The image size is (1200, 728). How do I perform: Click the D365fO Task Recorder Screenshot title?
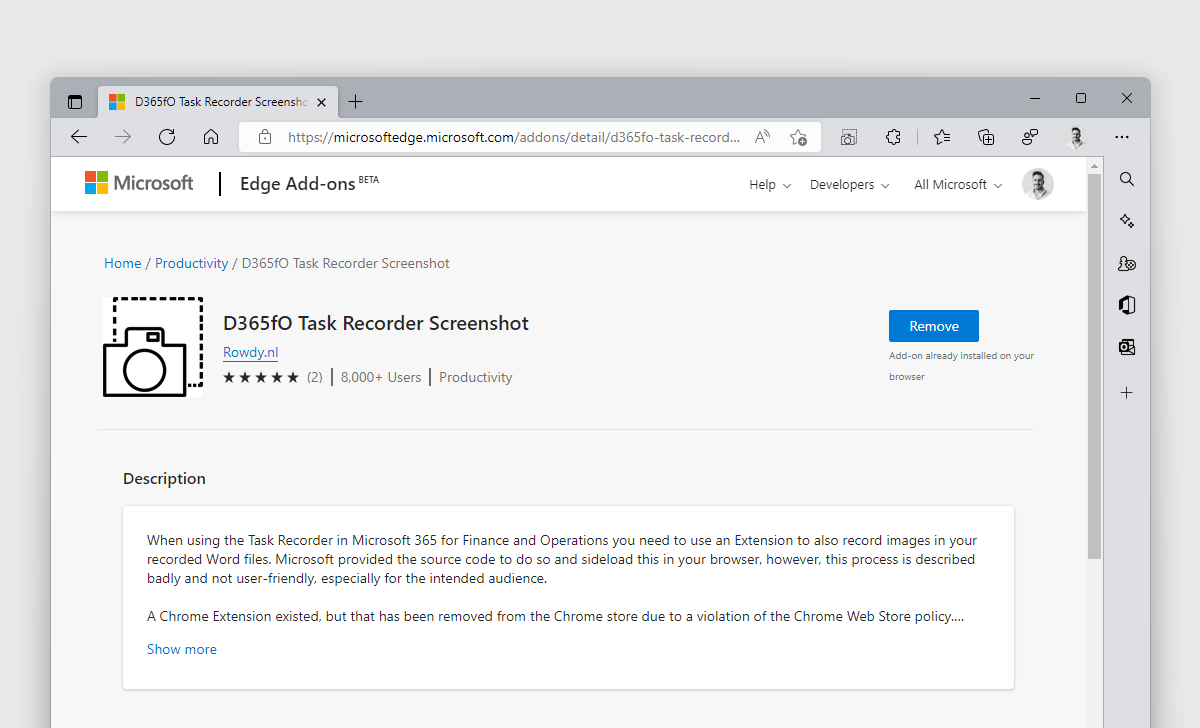(376, 323)
